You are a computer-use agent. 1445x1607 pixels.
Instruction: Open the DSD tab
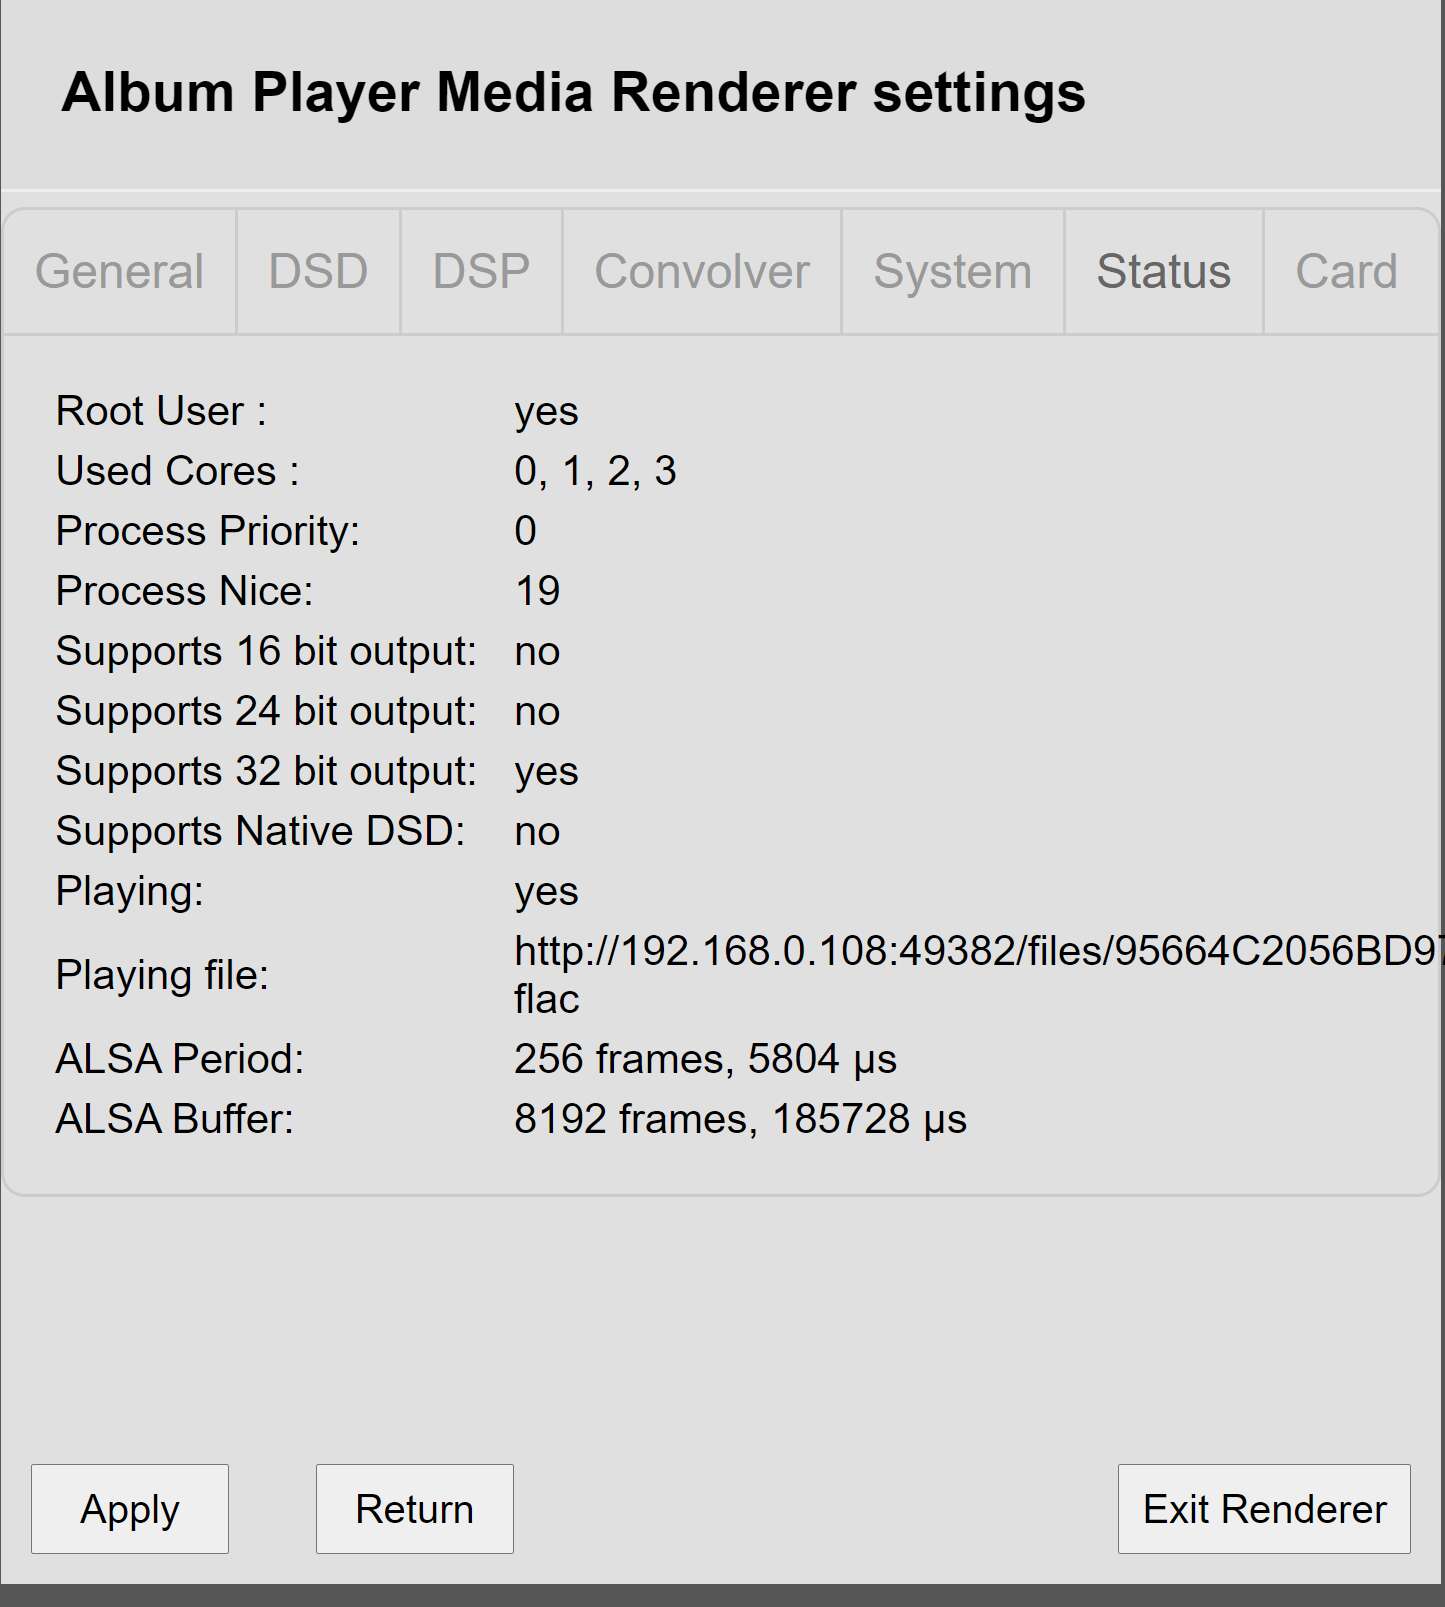(x=318, y=272)
